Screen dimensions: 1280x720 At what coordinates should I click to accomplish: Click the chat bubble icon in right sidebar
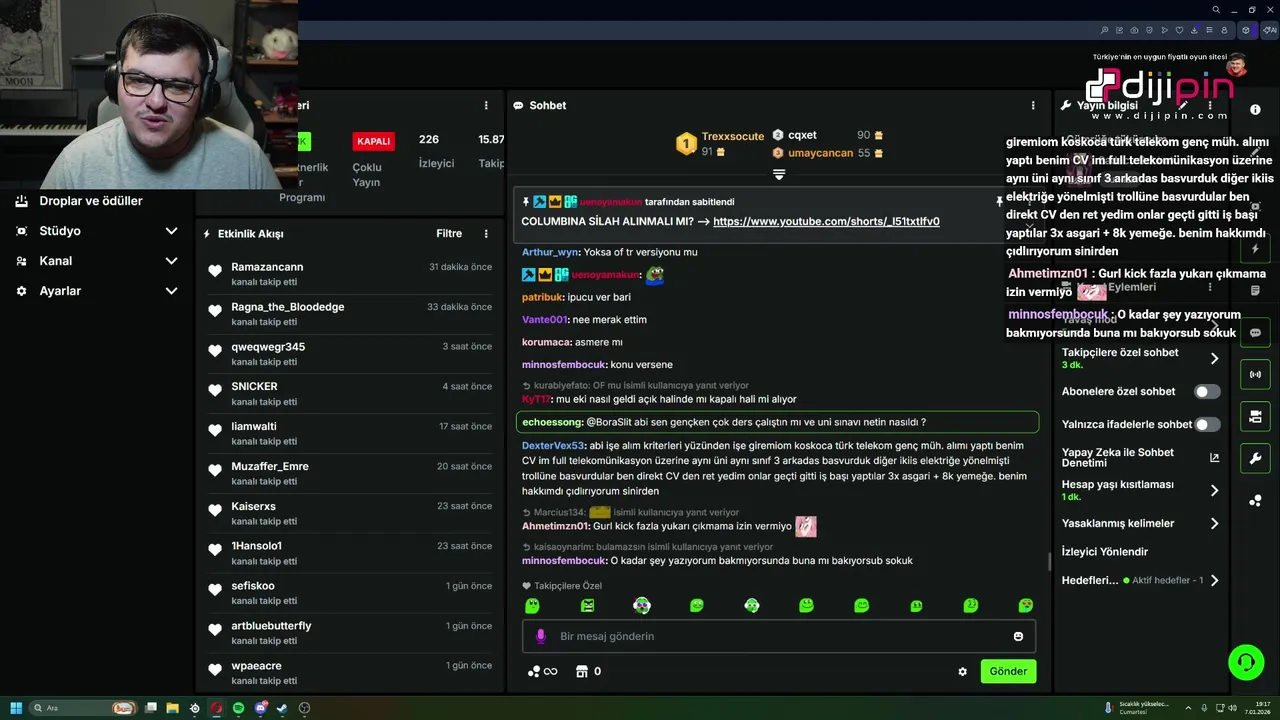(x=1255, y=332)
